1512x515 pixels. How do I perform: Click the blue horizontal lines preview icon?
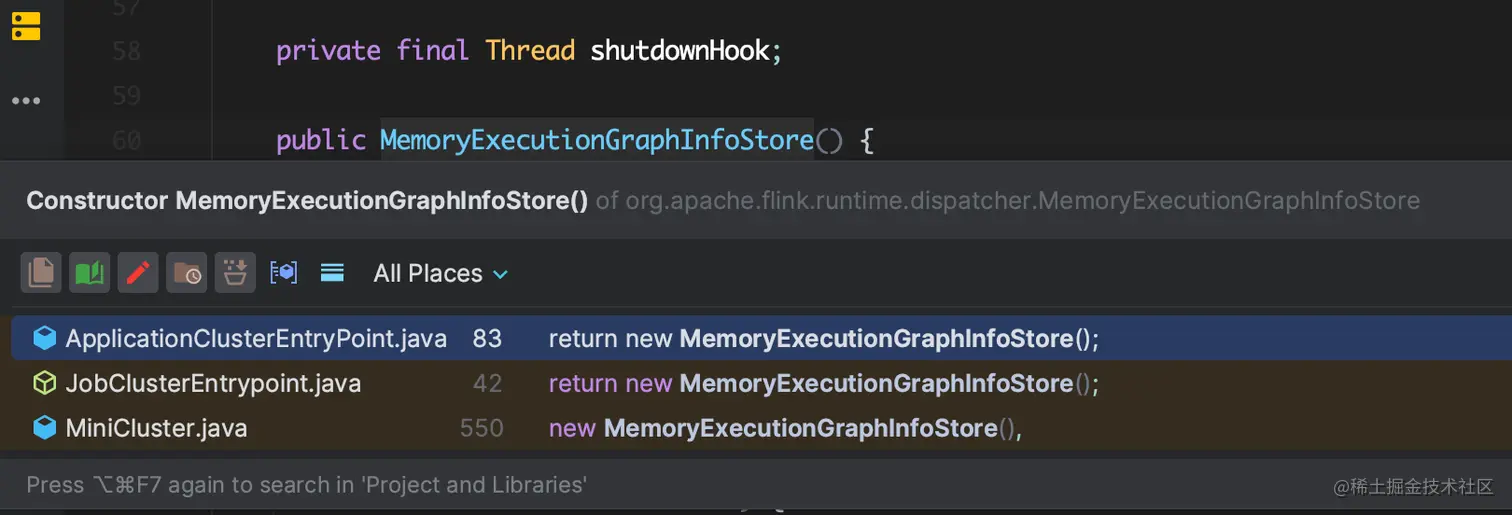(x=332, y=273)
